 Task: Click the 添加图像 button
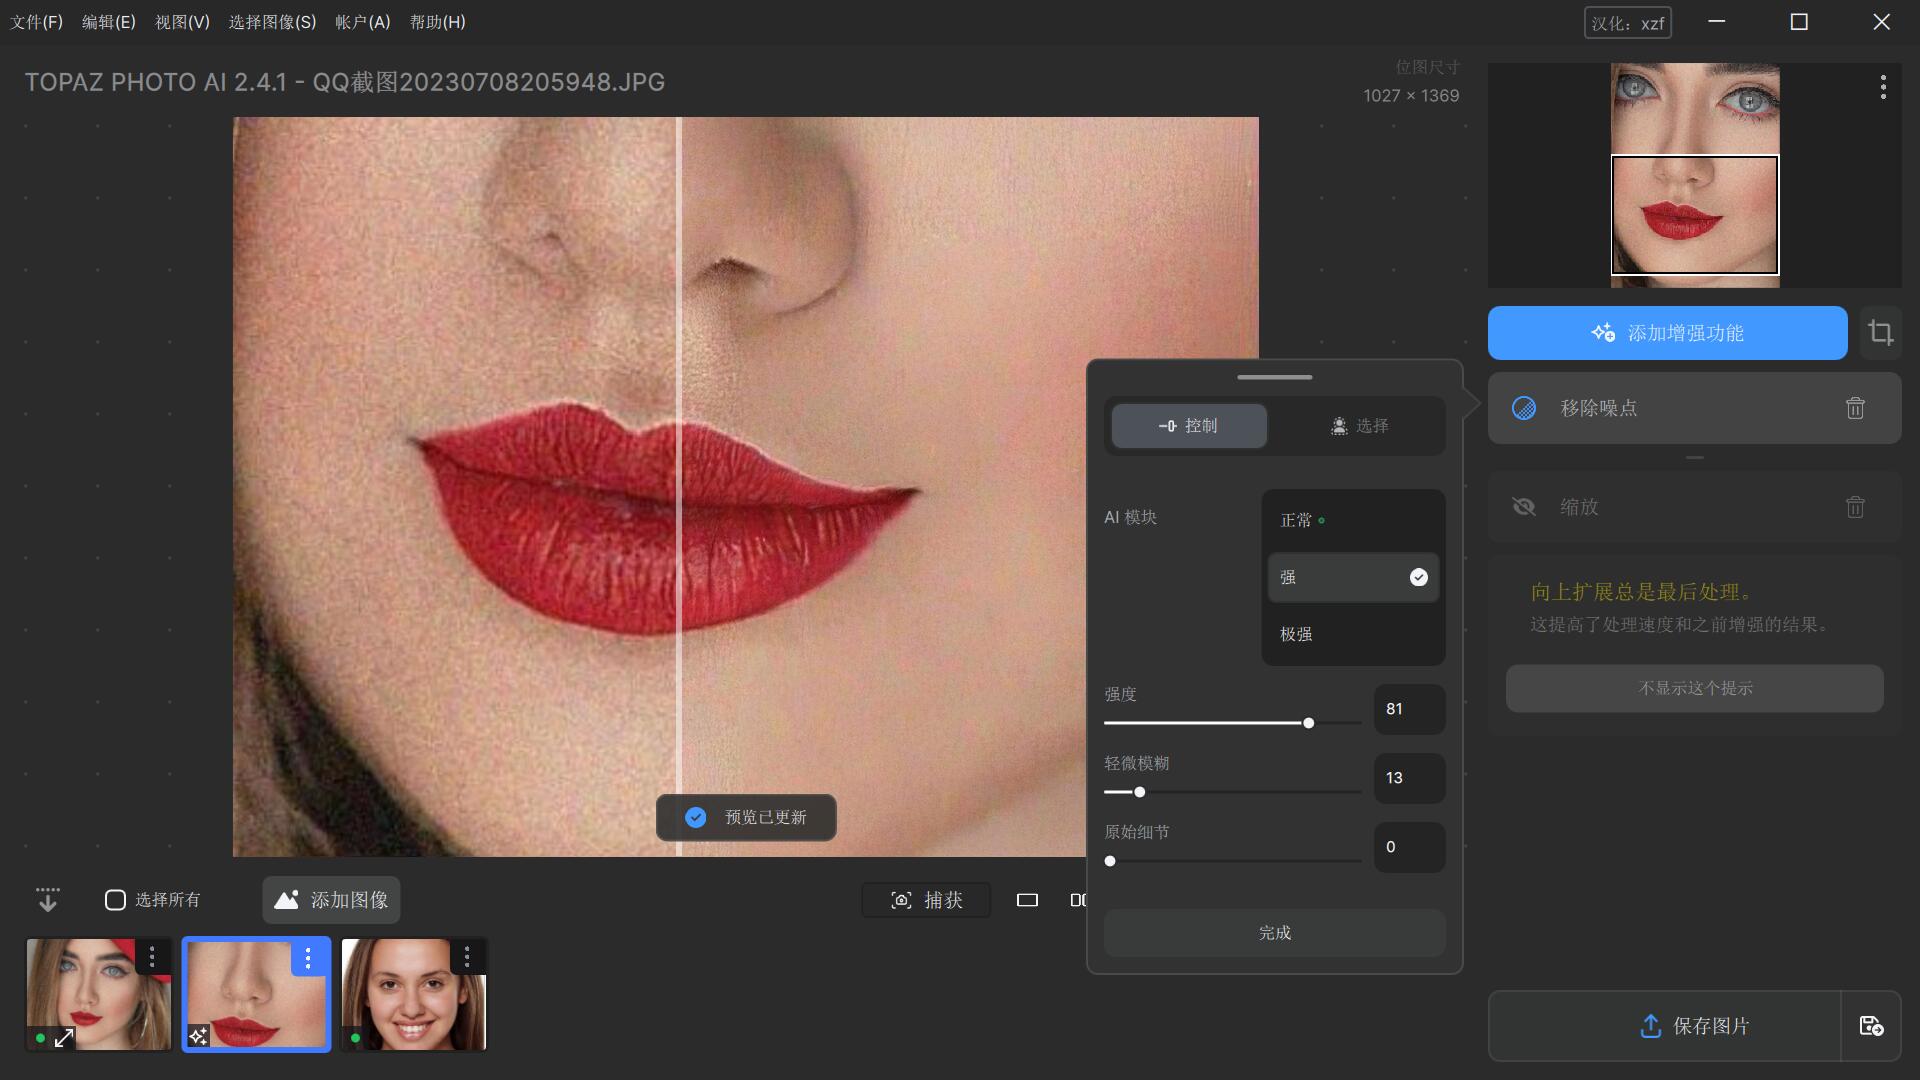(x=331, y=900)
